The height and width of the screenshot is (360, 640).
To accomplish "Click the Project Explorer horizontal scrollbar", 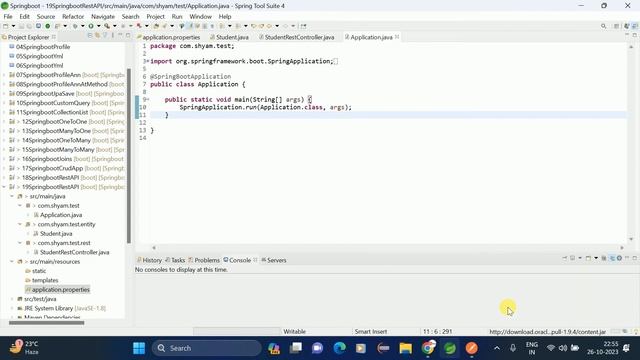I will (x=47, y=323).
